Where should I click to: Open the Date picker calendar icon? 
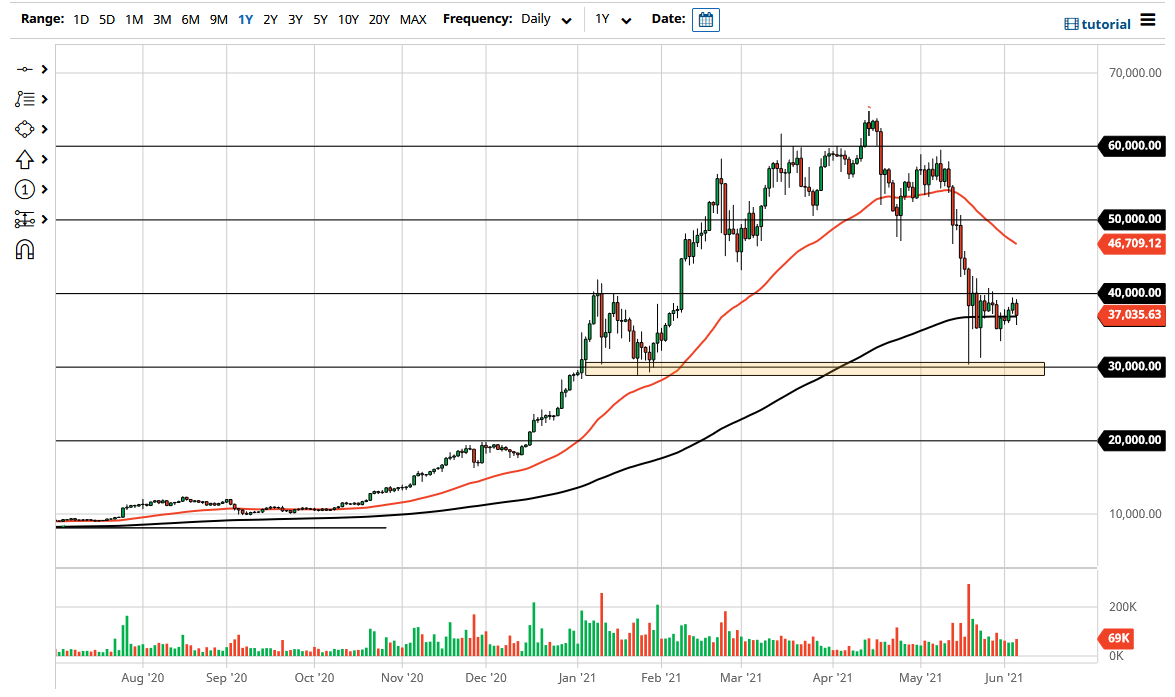coord(707,19)
